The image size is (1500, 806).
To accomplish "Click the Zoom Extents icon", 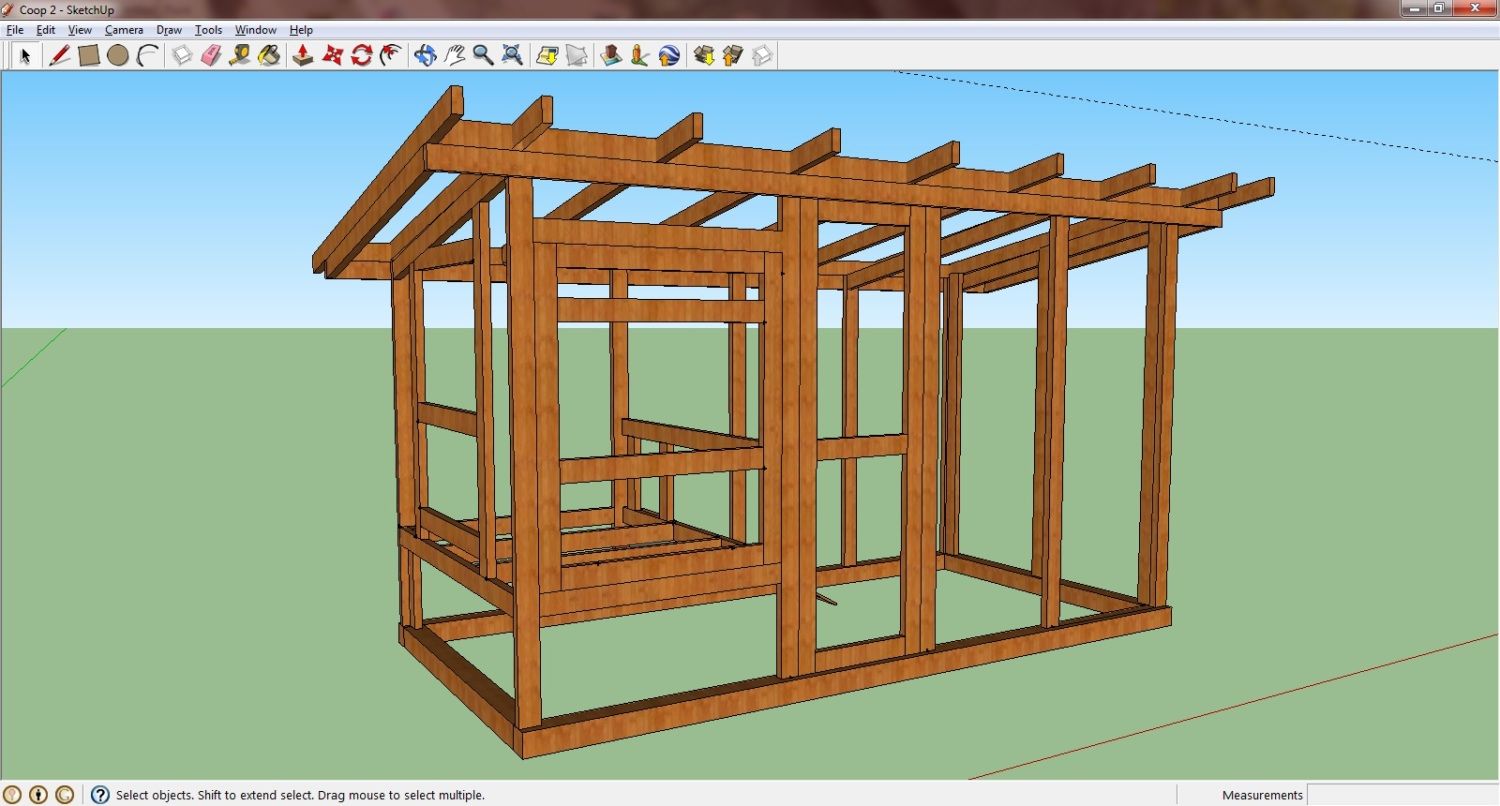I will (512, 55).
